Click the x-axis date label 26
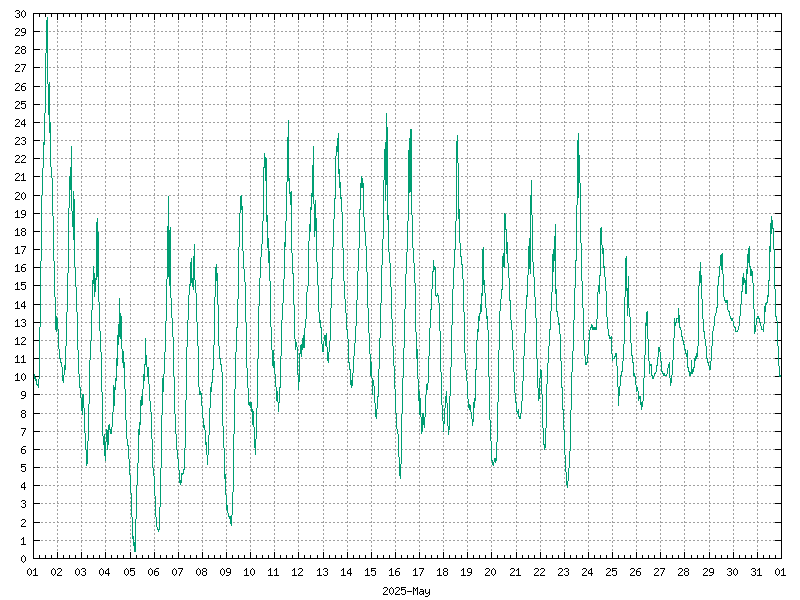Screen dimensions: 800x600 pyautogui.click(x=636, y=572)
